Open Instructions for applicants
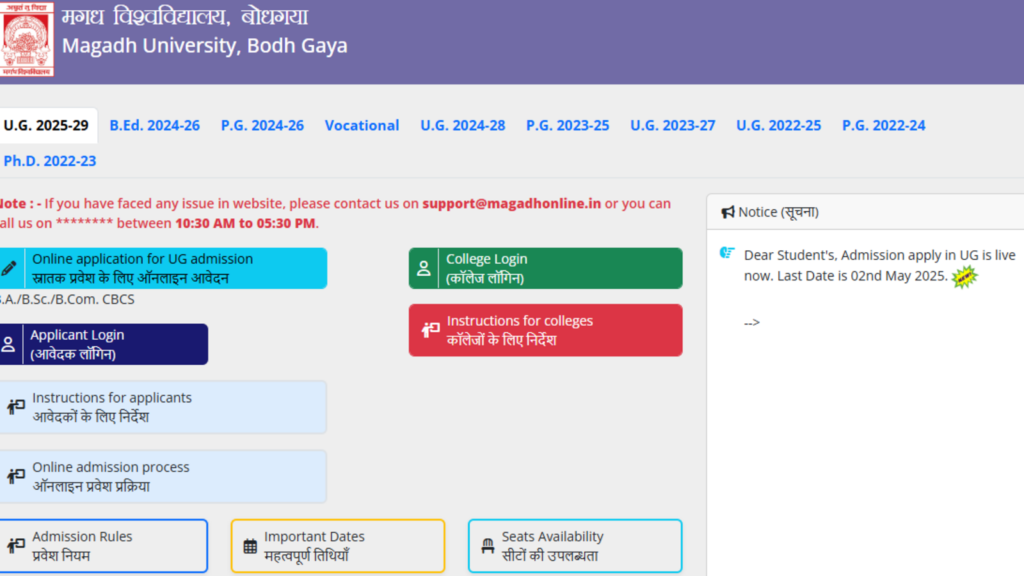 coord(163,407)
